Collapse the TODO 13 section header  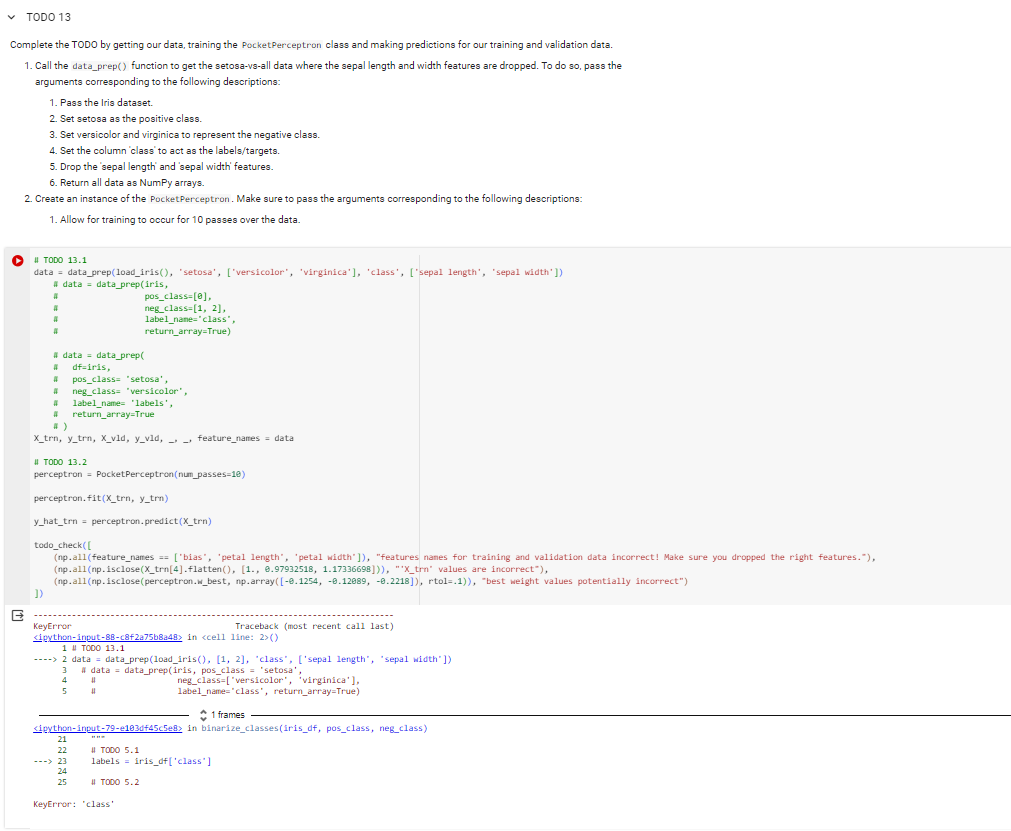11,16
